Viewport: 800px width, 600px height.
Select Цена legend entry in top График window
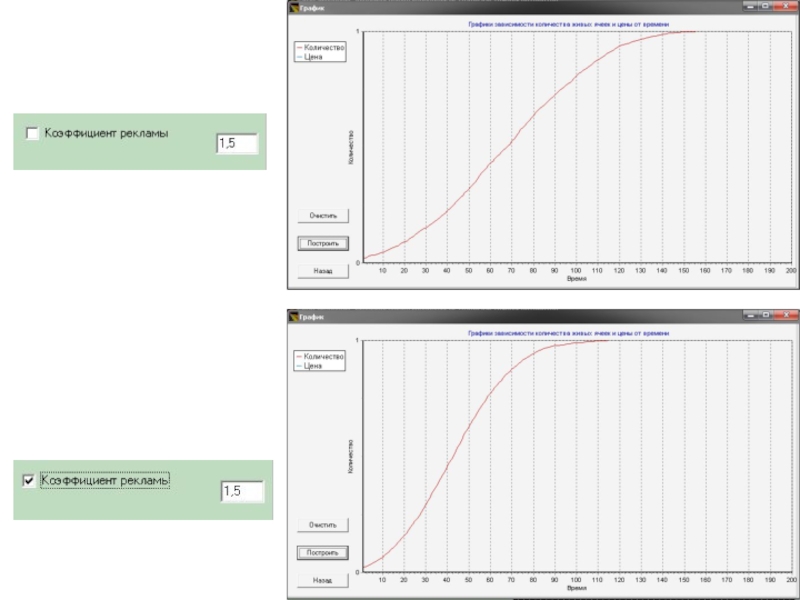pos(310,57)
